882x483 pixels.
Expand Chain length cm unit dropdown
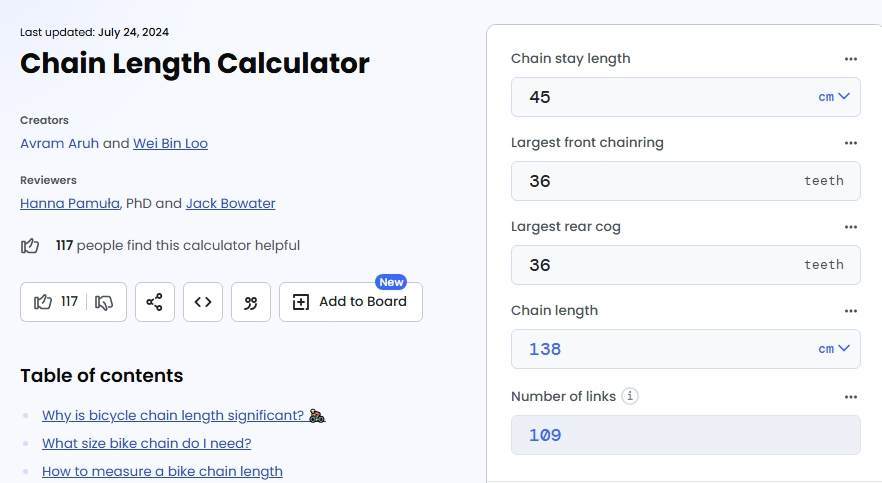834,349
